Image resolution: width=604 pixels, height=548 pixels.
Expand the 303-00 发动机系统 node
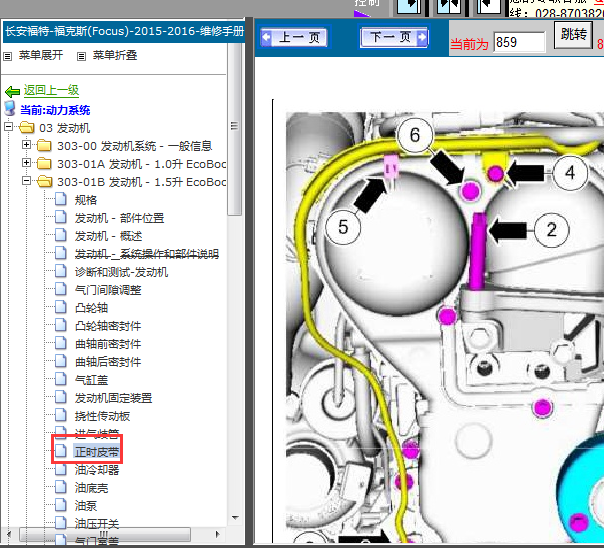click(26, 145)
